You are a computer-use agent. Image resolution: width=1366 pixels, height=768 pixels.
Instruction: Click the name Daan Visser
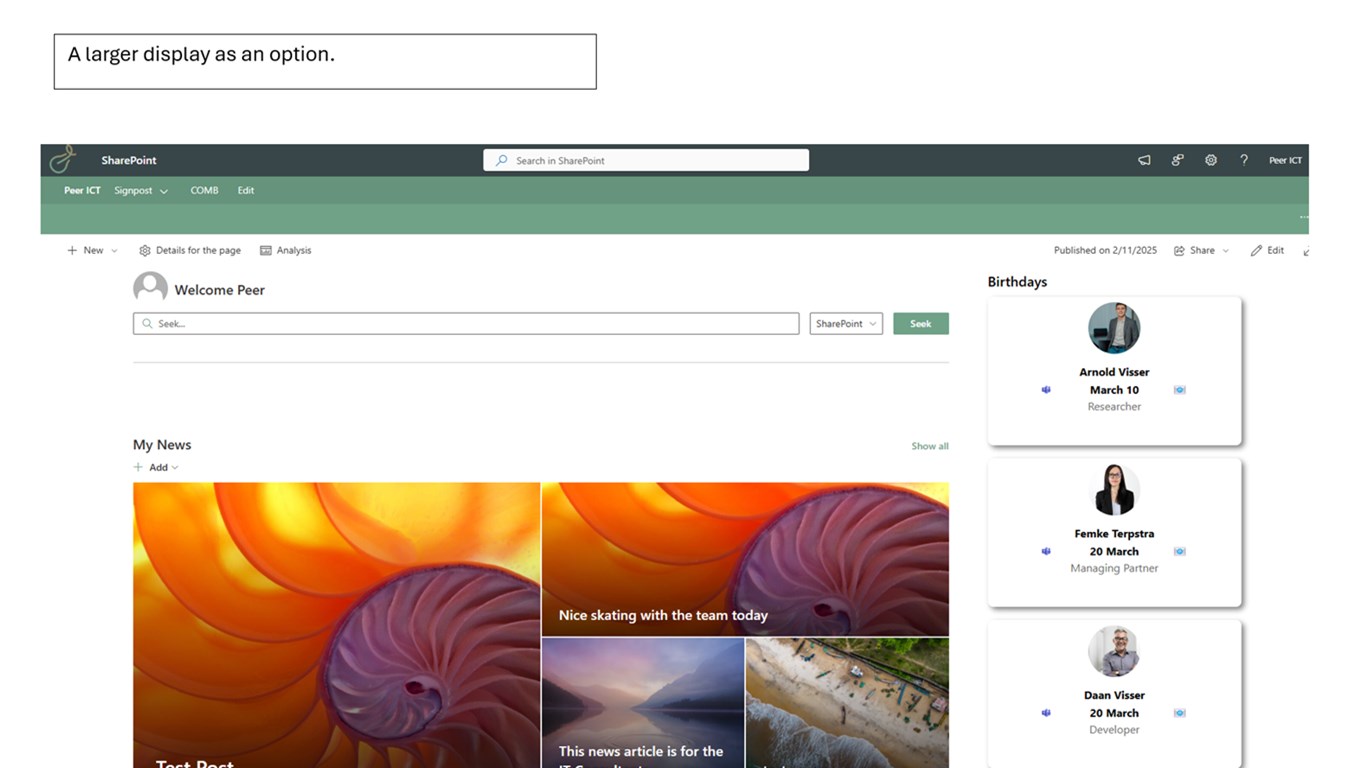(1114, 695)
